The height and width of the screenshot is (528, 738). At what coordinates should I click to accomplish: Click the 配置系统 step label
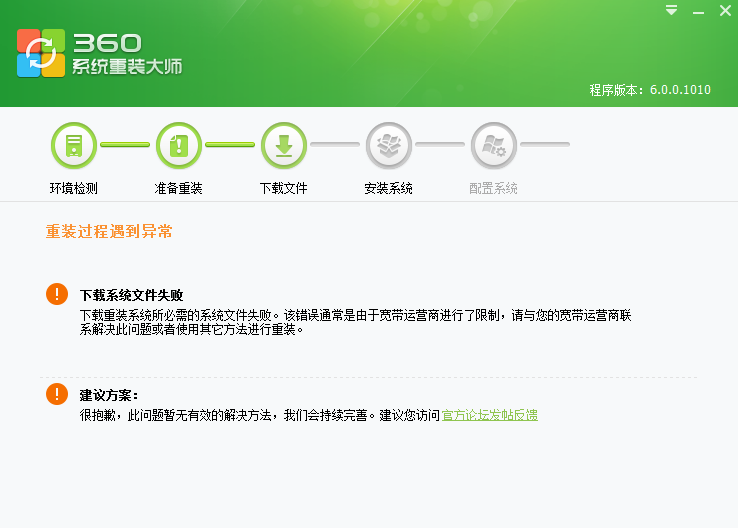[494, 188]
